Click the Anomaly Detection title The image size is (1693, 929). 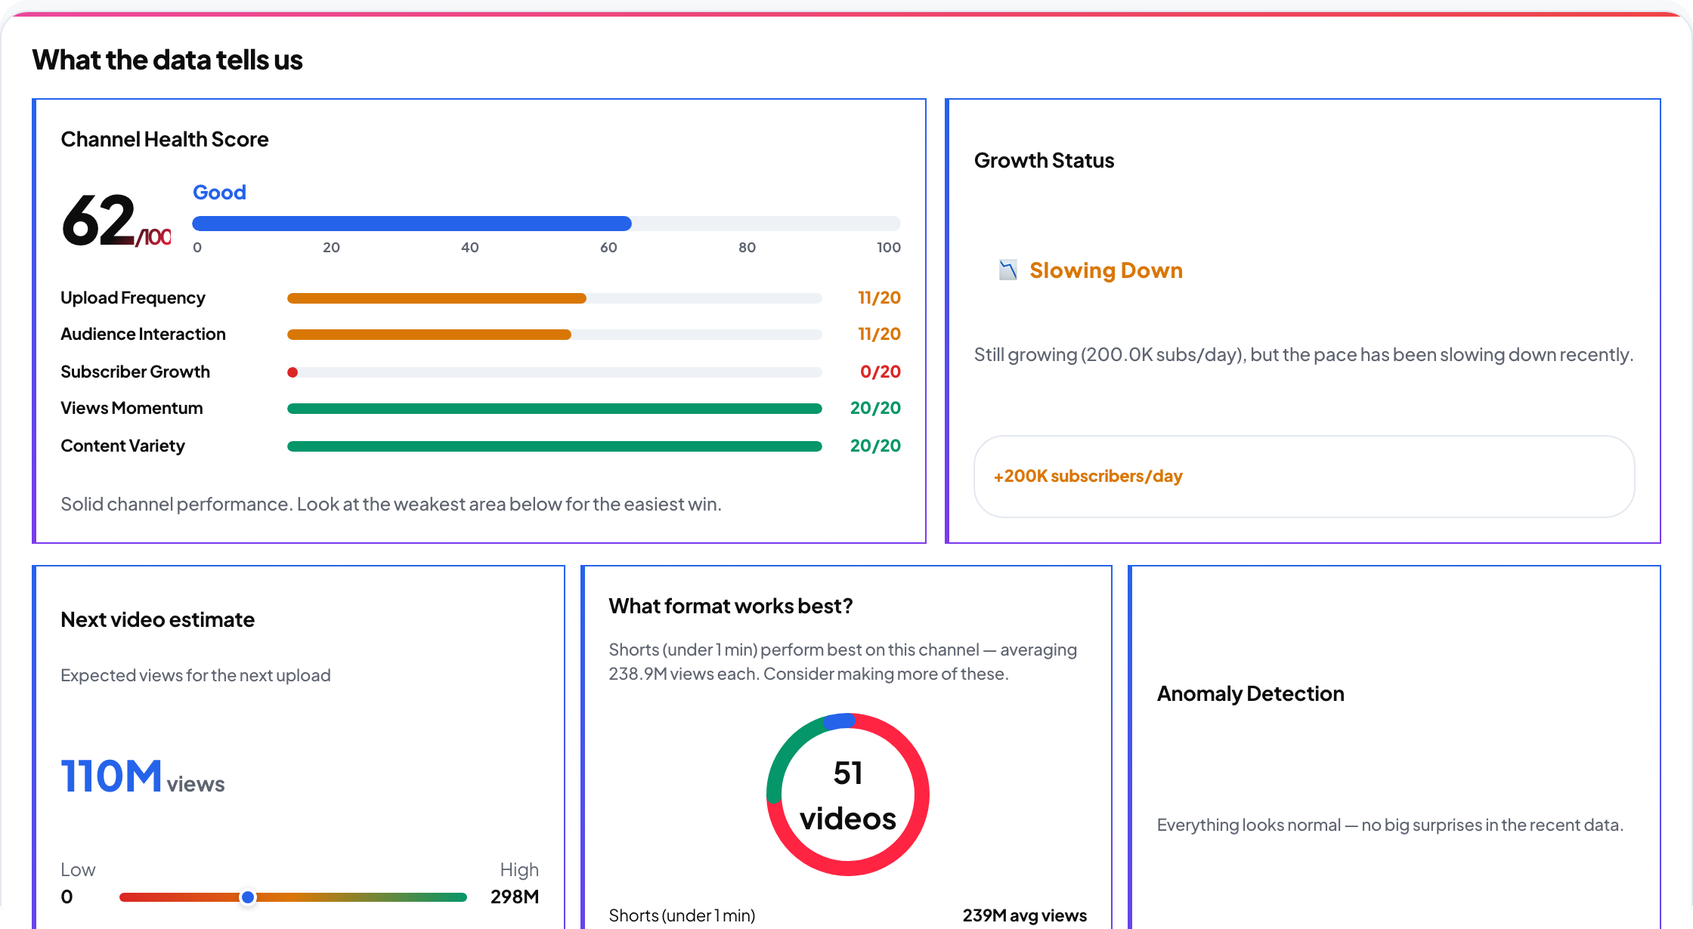pos(1251,694)
